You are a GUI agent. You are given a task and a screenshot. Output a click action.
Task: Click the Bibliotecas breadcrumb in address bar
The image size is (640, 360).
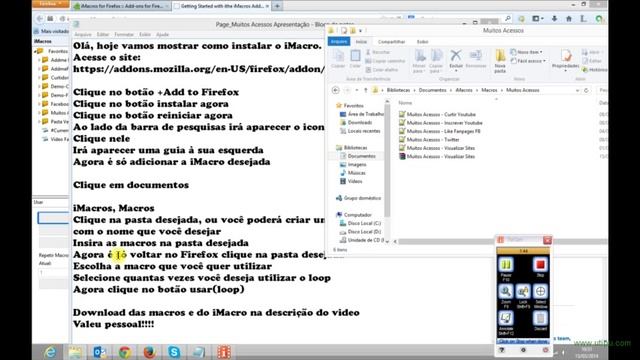tap(398, 90)
